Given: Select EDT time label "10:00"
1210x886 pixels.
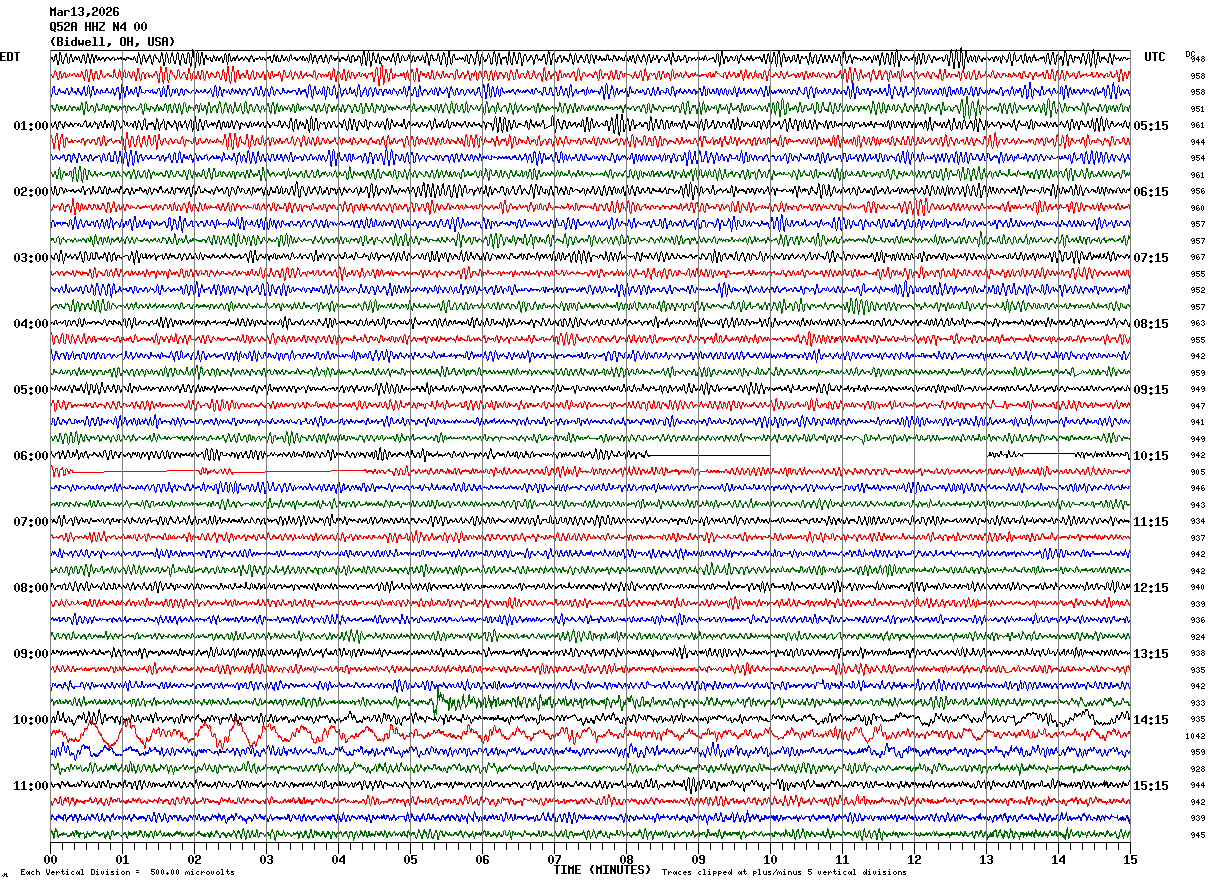Looking at the screenshot, I should coord(31,720).
